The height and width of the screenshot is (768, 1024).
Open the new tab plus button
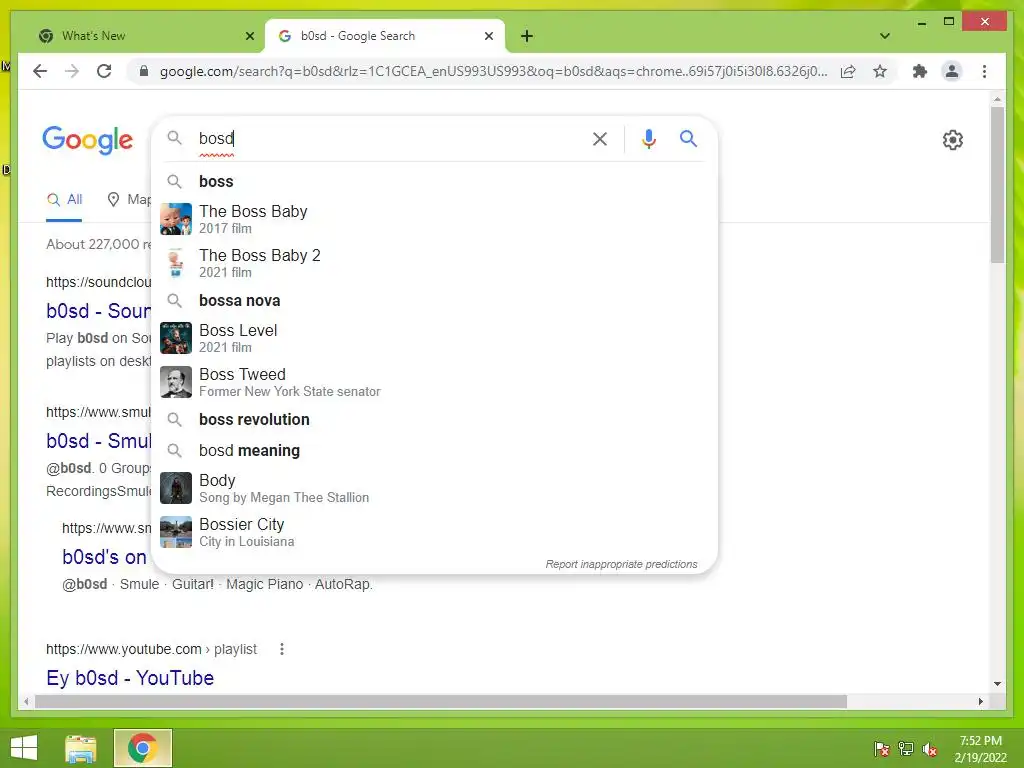click(527, 36)
